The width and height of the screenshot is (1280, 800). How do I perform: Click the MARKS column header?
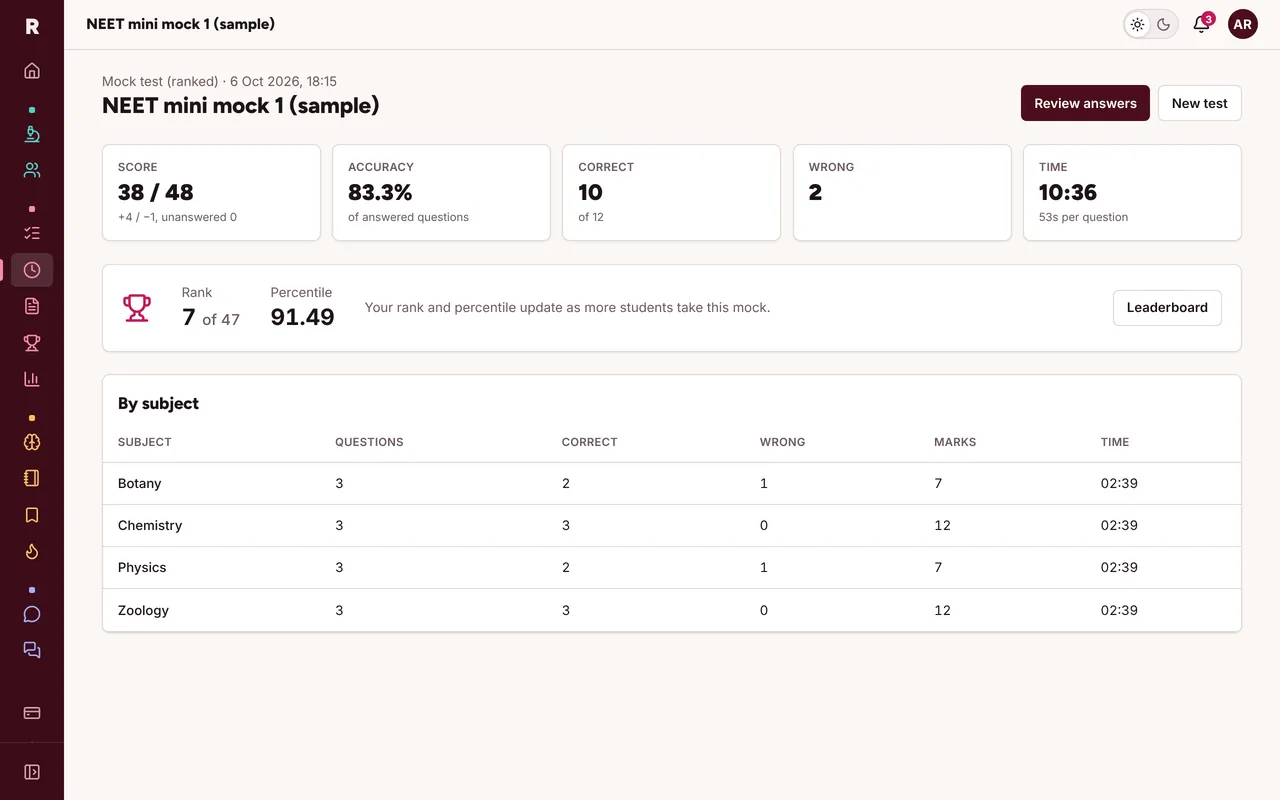[x=955, y=442]
